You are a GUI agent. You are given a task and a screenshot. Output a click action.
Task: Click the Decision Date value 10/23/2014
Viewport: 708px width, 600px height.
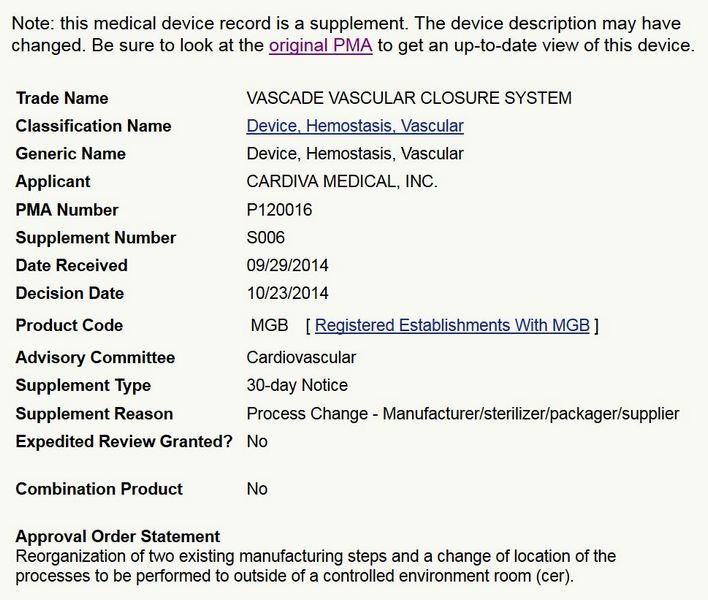tap(287, 294)
